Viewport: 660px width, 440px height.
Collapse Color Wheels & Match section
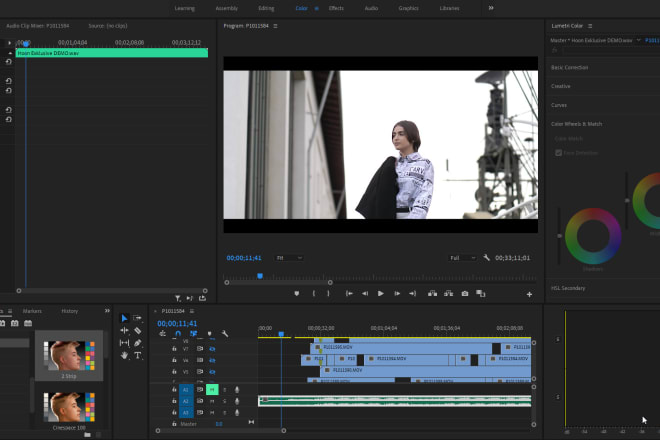tap(577, 124)
